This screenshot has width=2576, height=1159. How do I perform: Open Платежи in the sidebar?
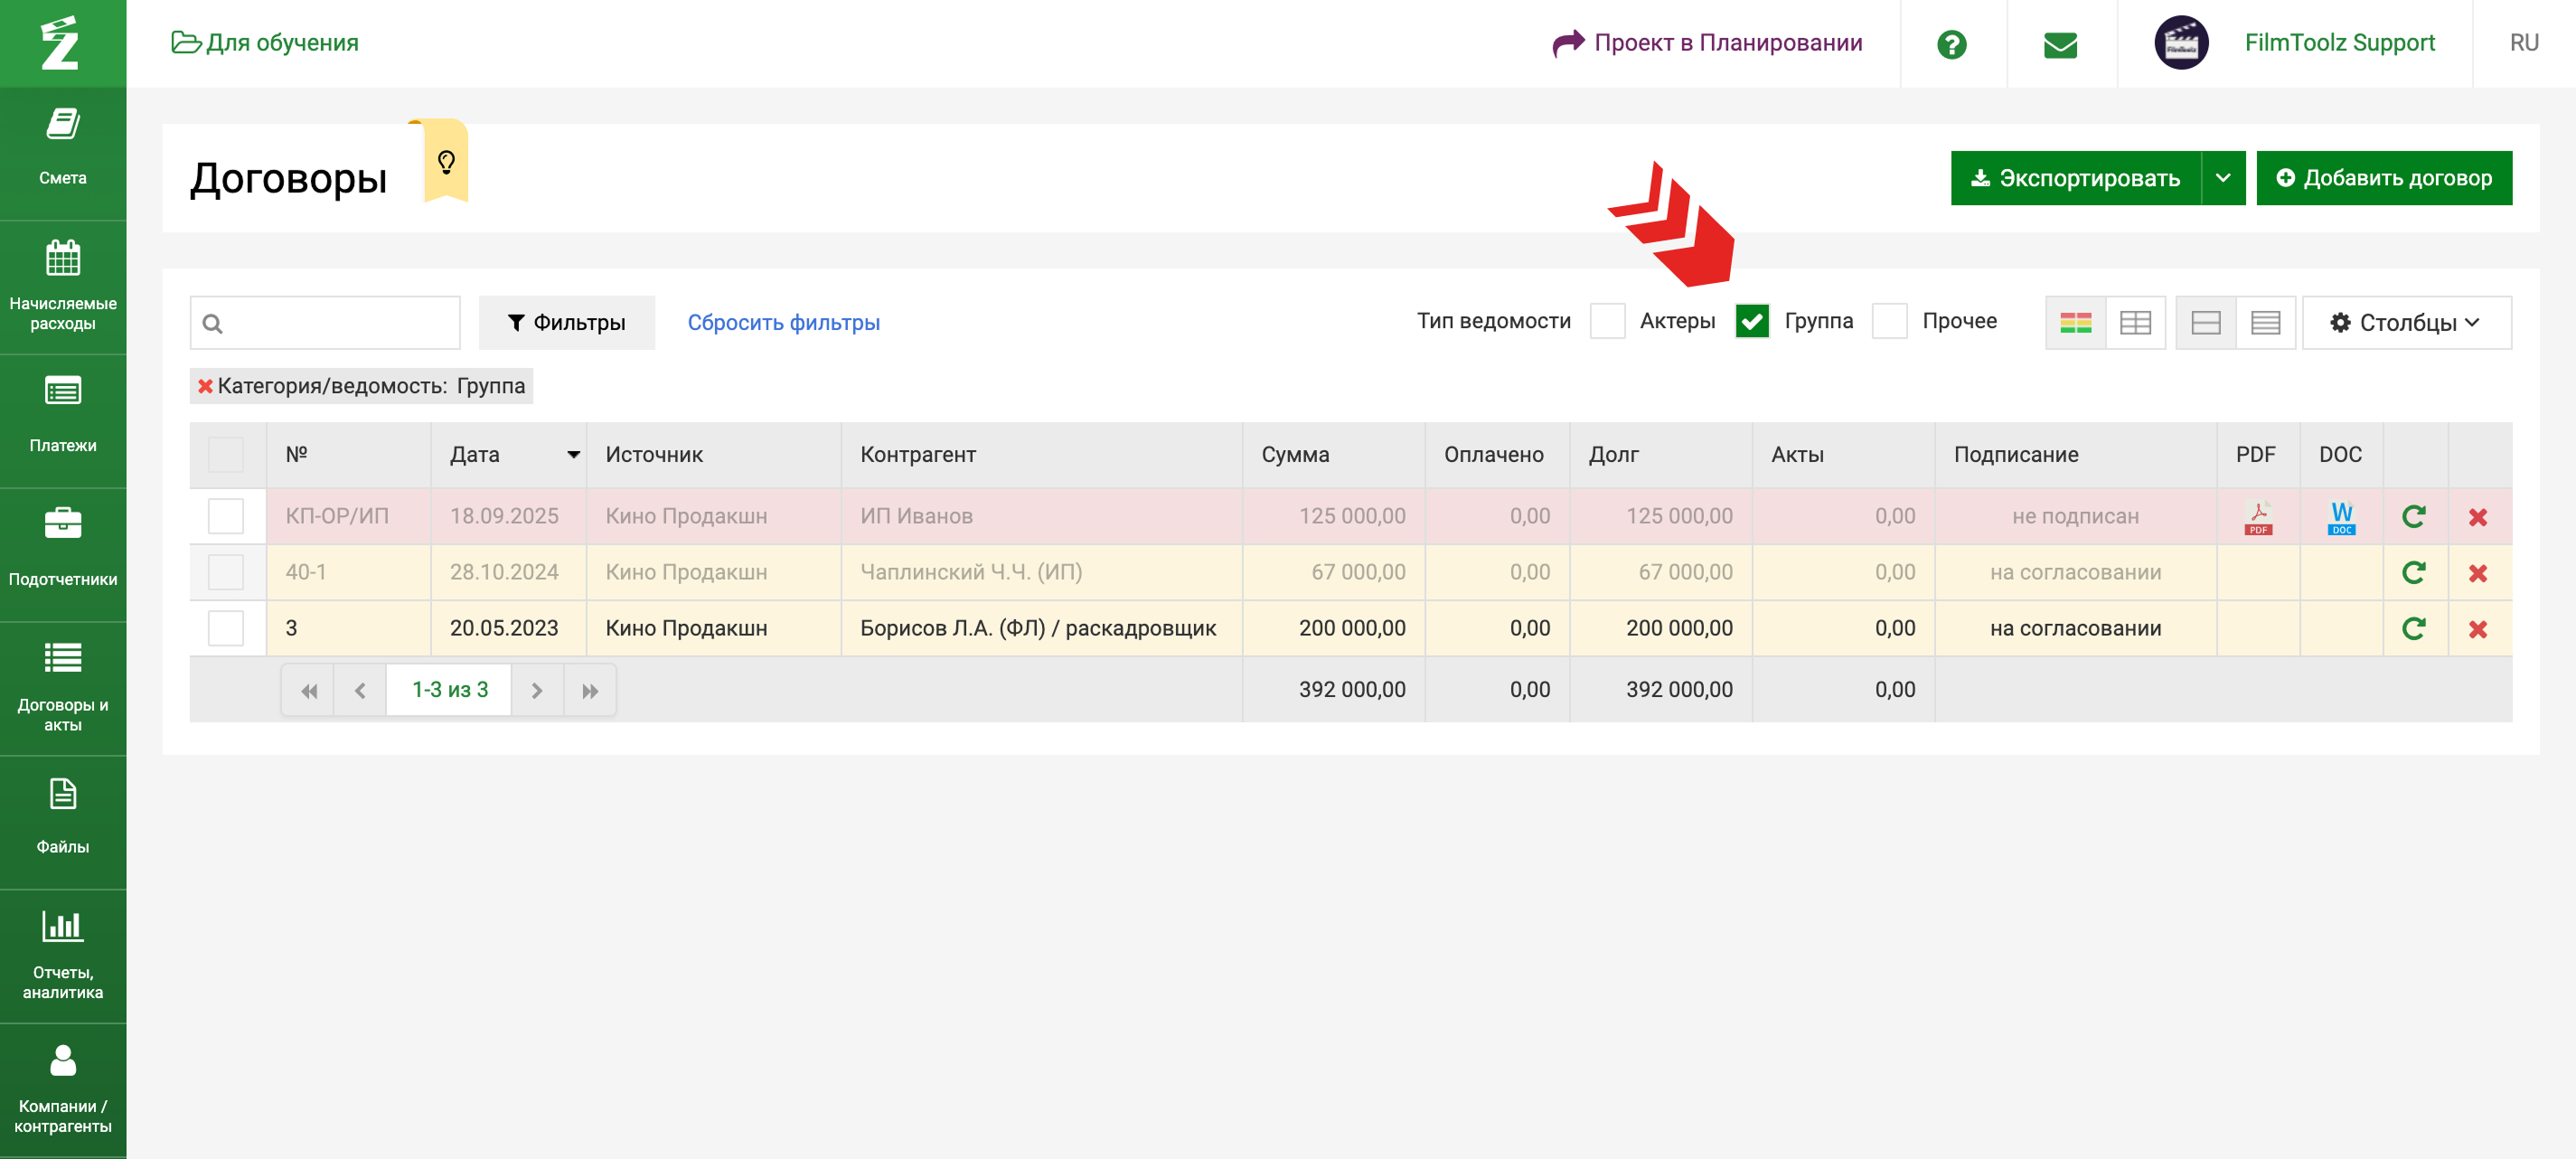pos(63,416)
